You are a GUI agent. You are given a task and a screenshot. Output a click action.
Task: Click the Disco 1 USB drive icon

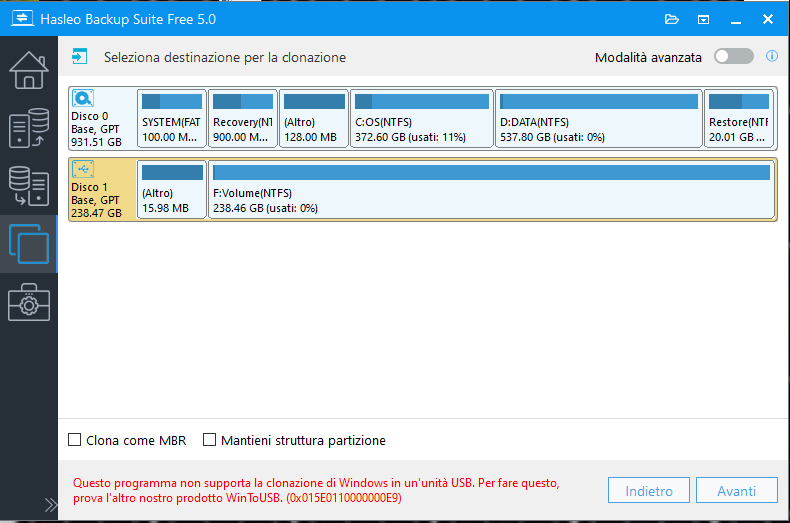[83, 169]
